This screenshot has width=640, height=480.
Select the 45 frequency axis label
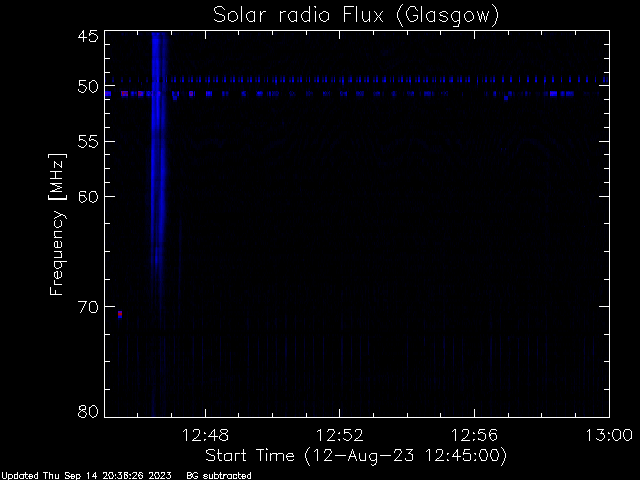[88, 36]
